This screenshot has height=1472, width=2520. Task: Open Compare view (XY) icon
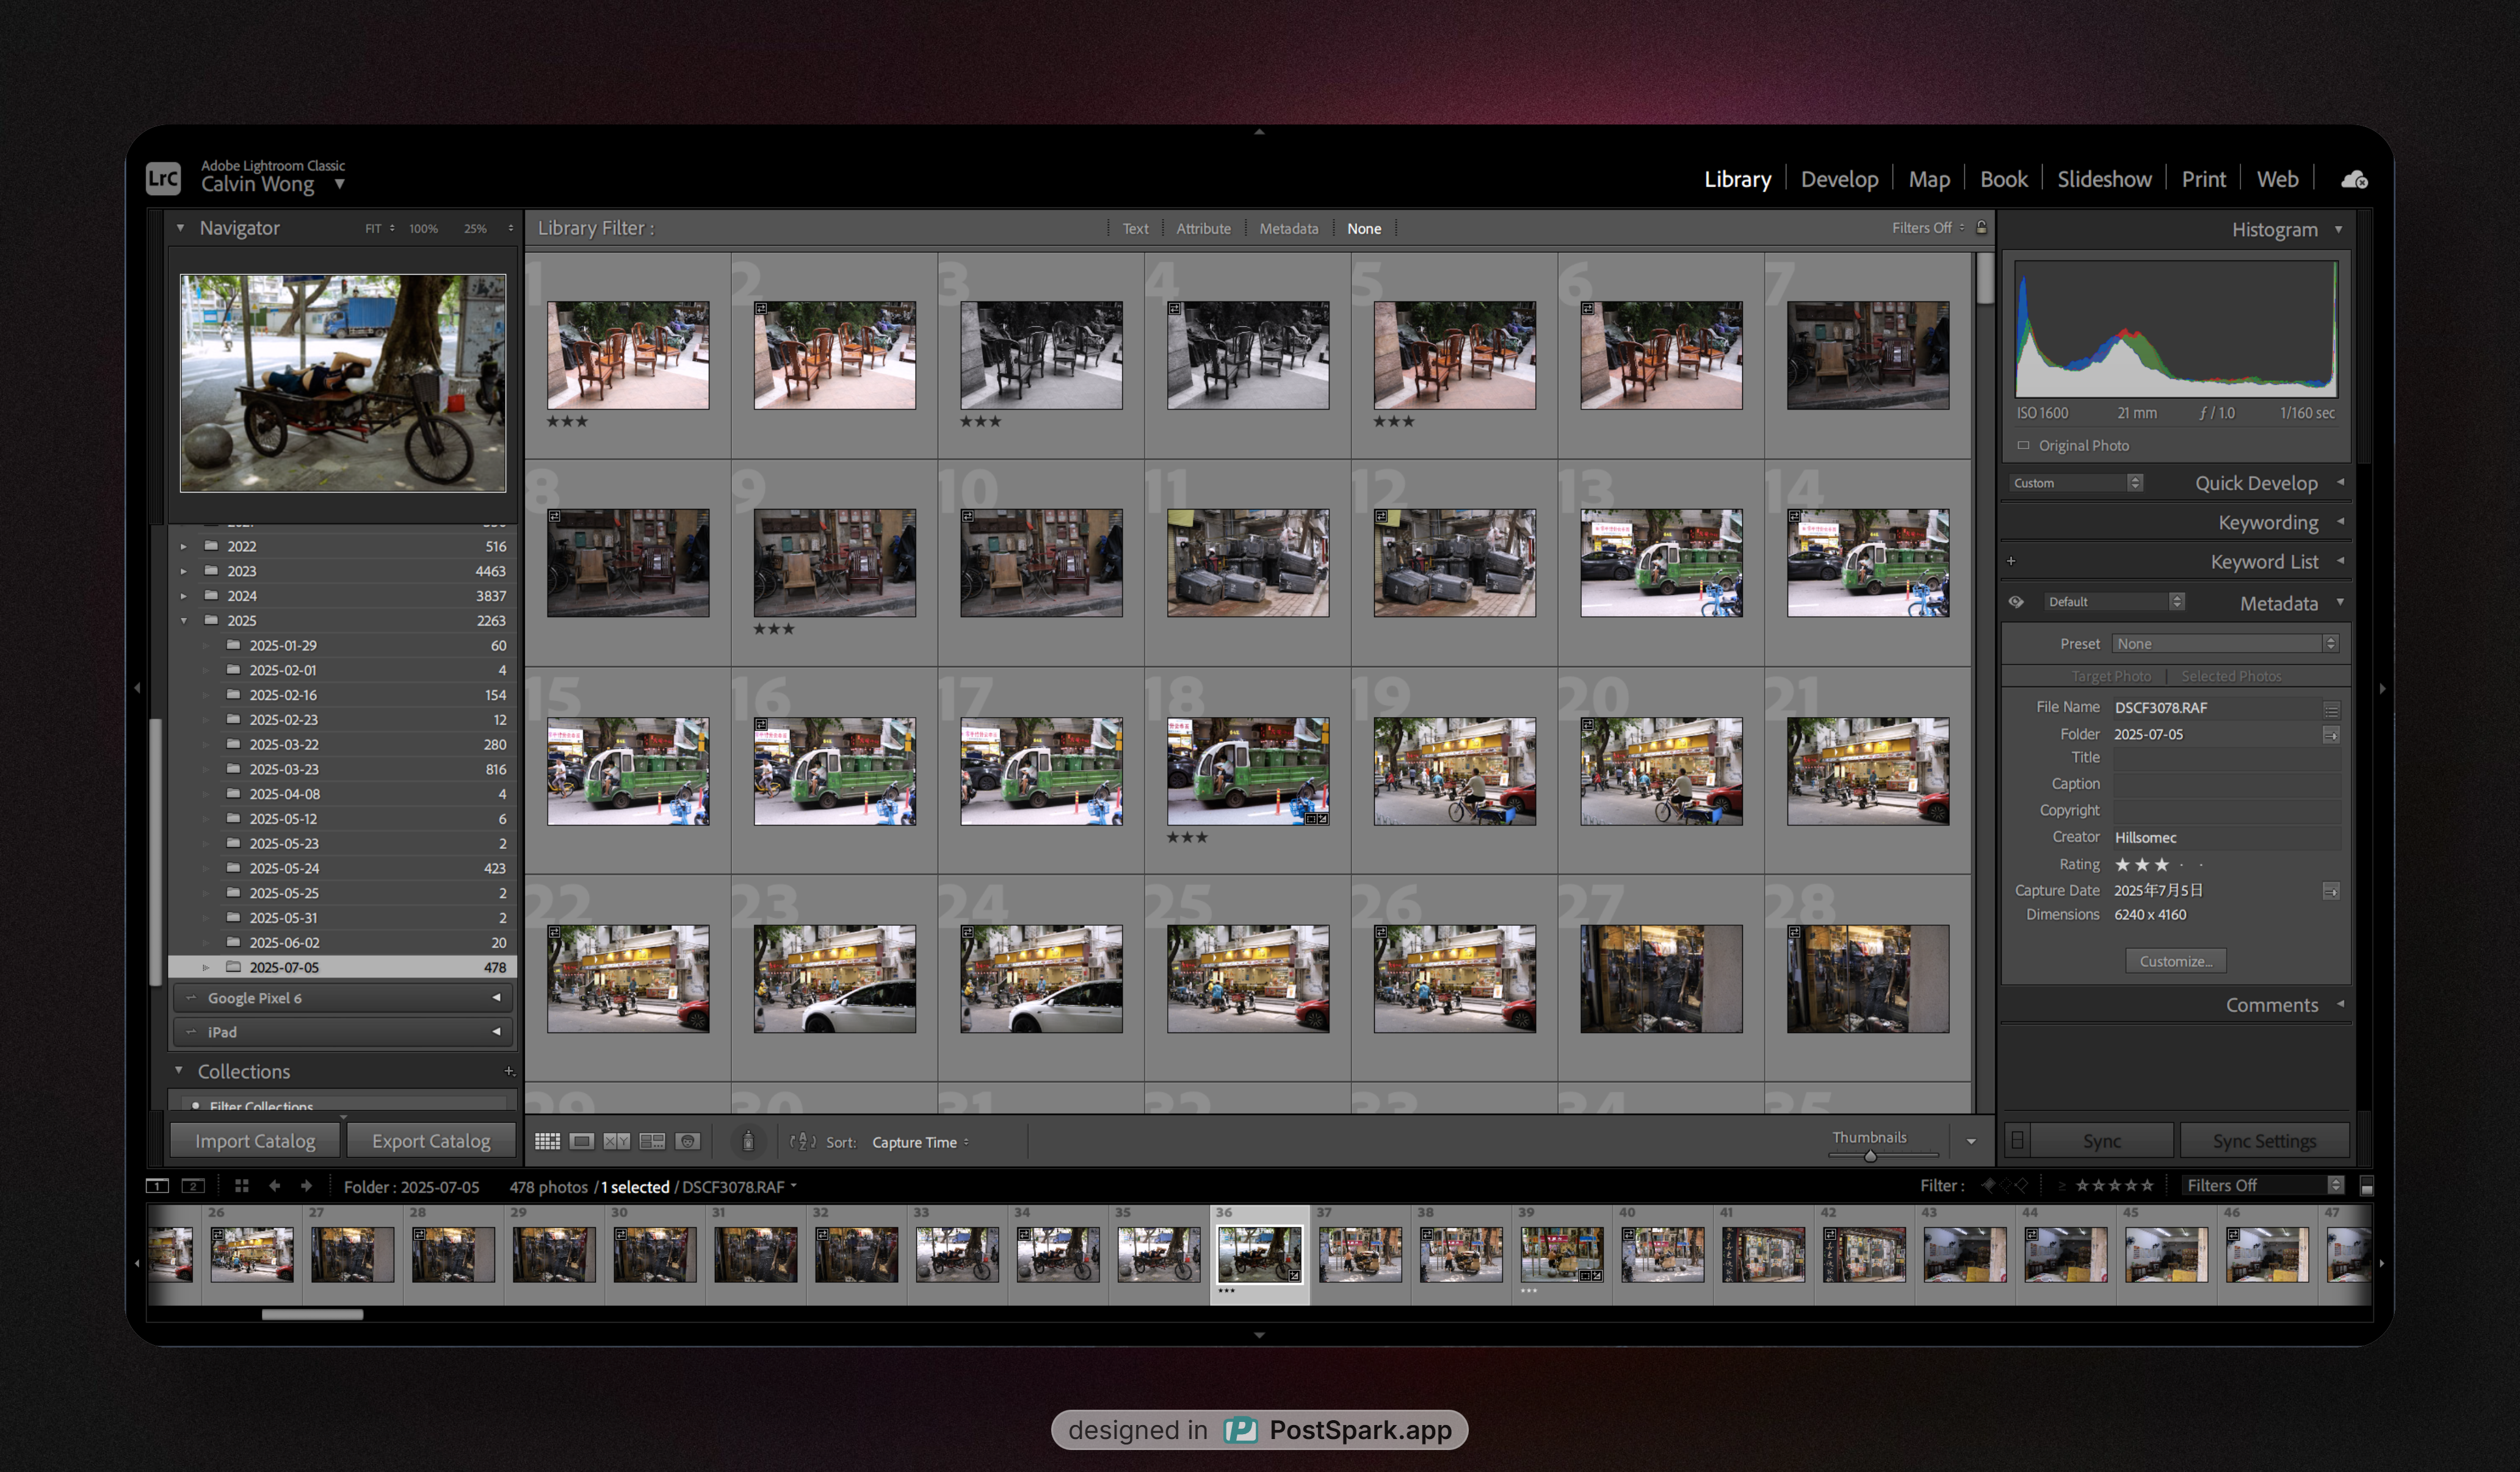tap(617, 1141)
